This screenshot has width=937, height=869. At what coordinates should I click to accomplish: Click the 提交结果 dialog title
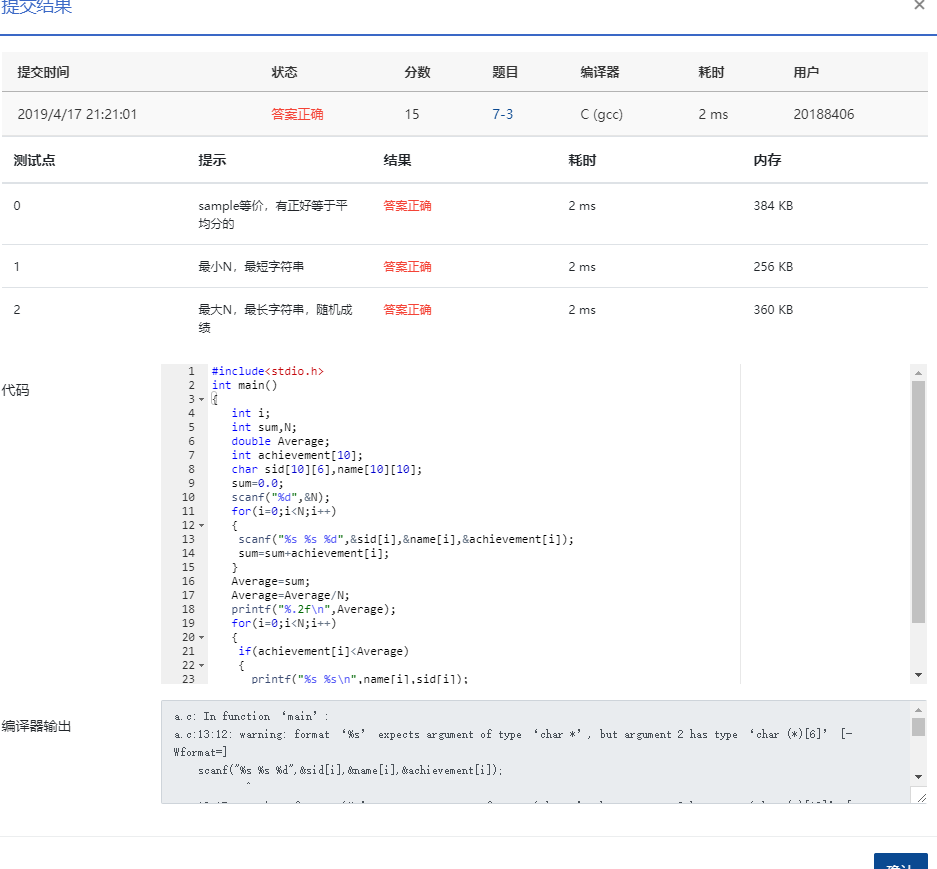coord(36,7)
